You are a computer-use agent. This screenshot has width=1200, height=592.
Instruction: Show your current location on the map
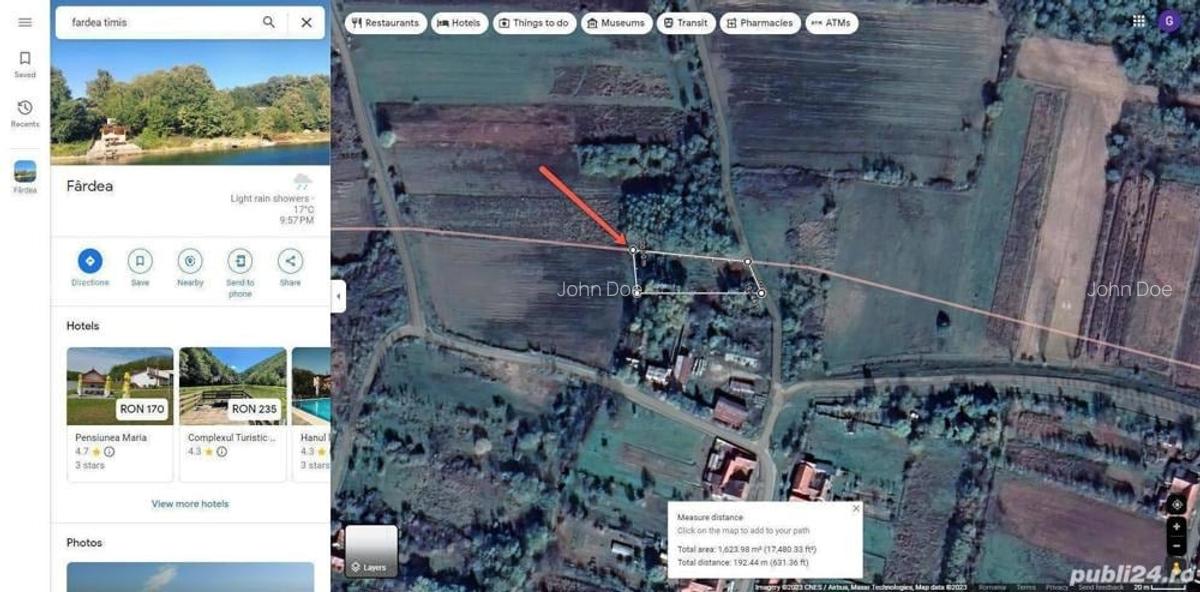coord(1176,504)
